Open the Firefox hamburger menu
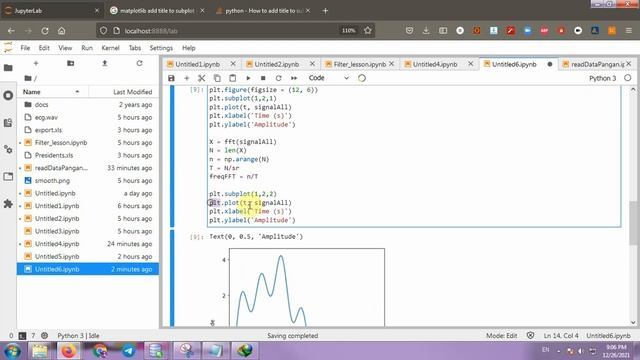640x360 pixels. (x=629, y=31)
